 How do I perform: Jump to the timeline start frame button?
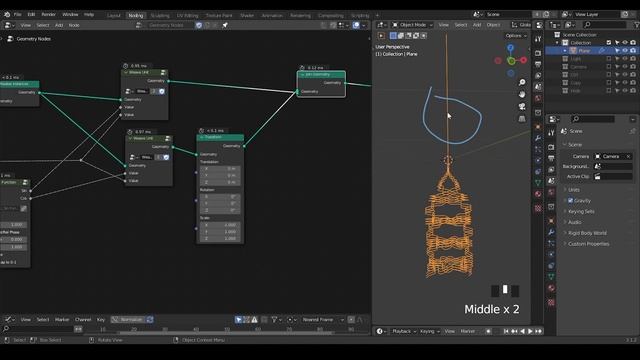[x=506, y=331]
